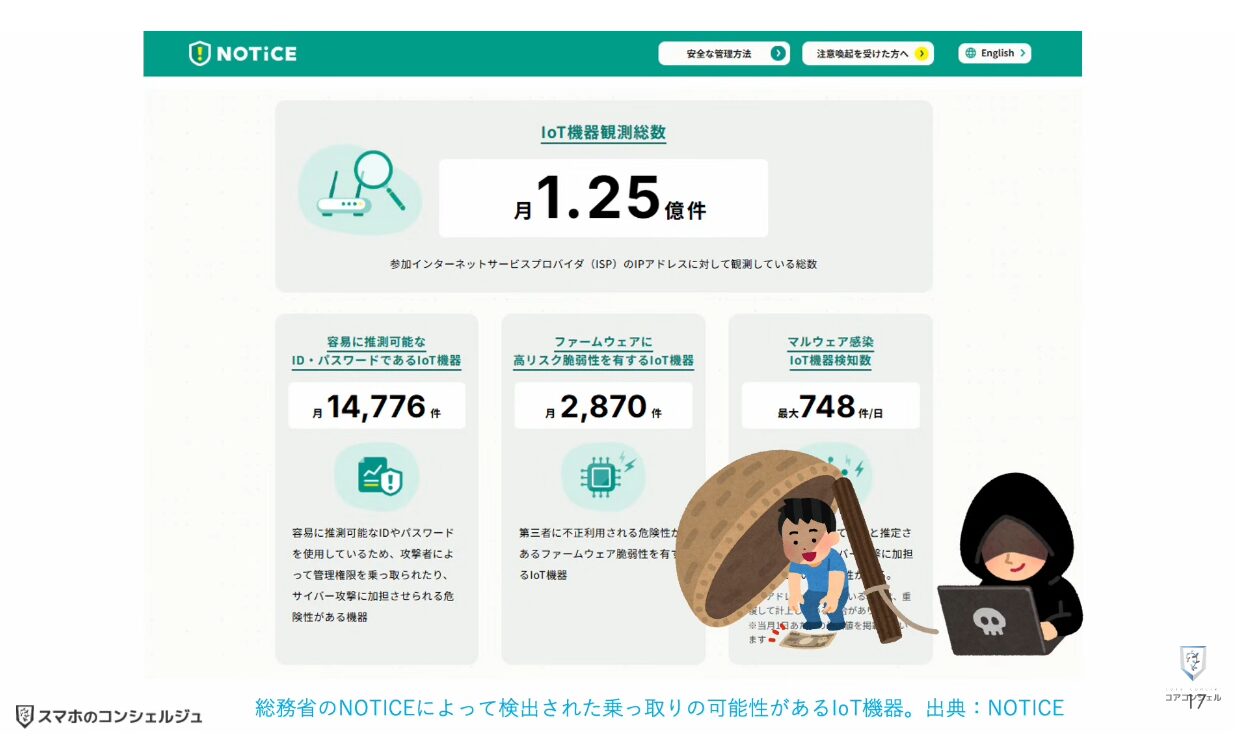Click the document with shield icon
Image resolution: width=1247 pixels, height=745 pixels.
pos(376,477)
